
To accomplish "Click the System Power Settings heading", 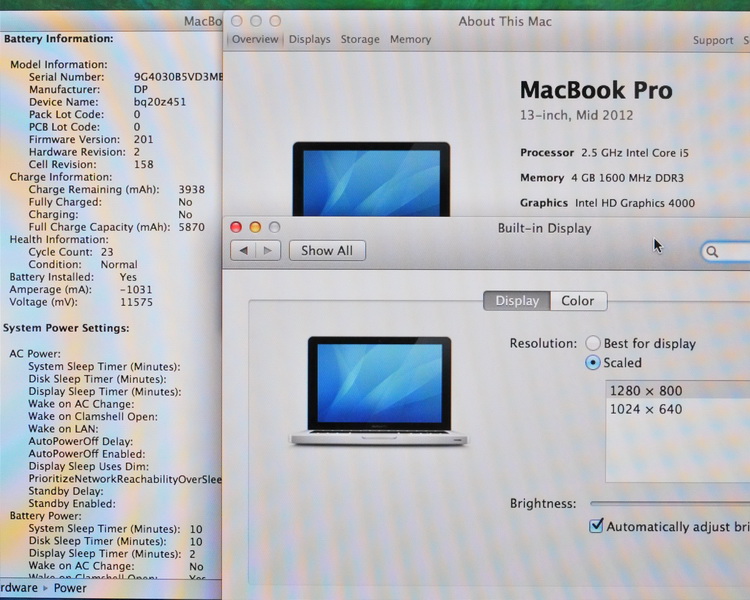I will pyautogui.click(x=66, y=328).
